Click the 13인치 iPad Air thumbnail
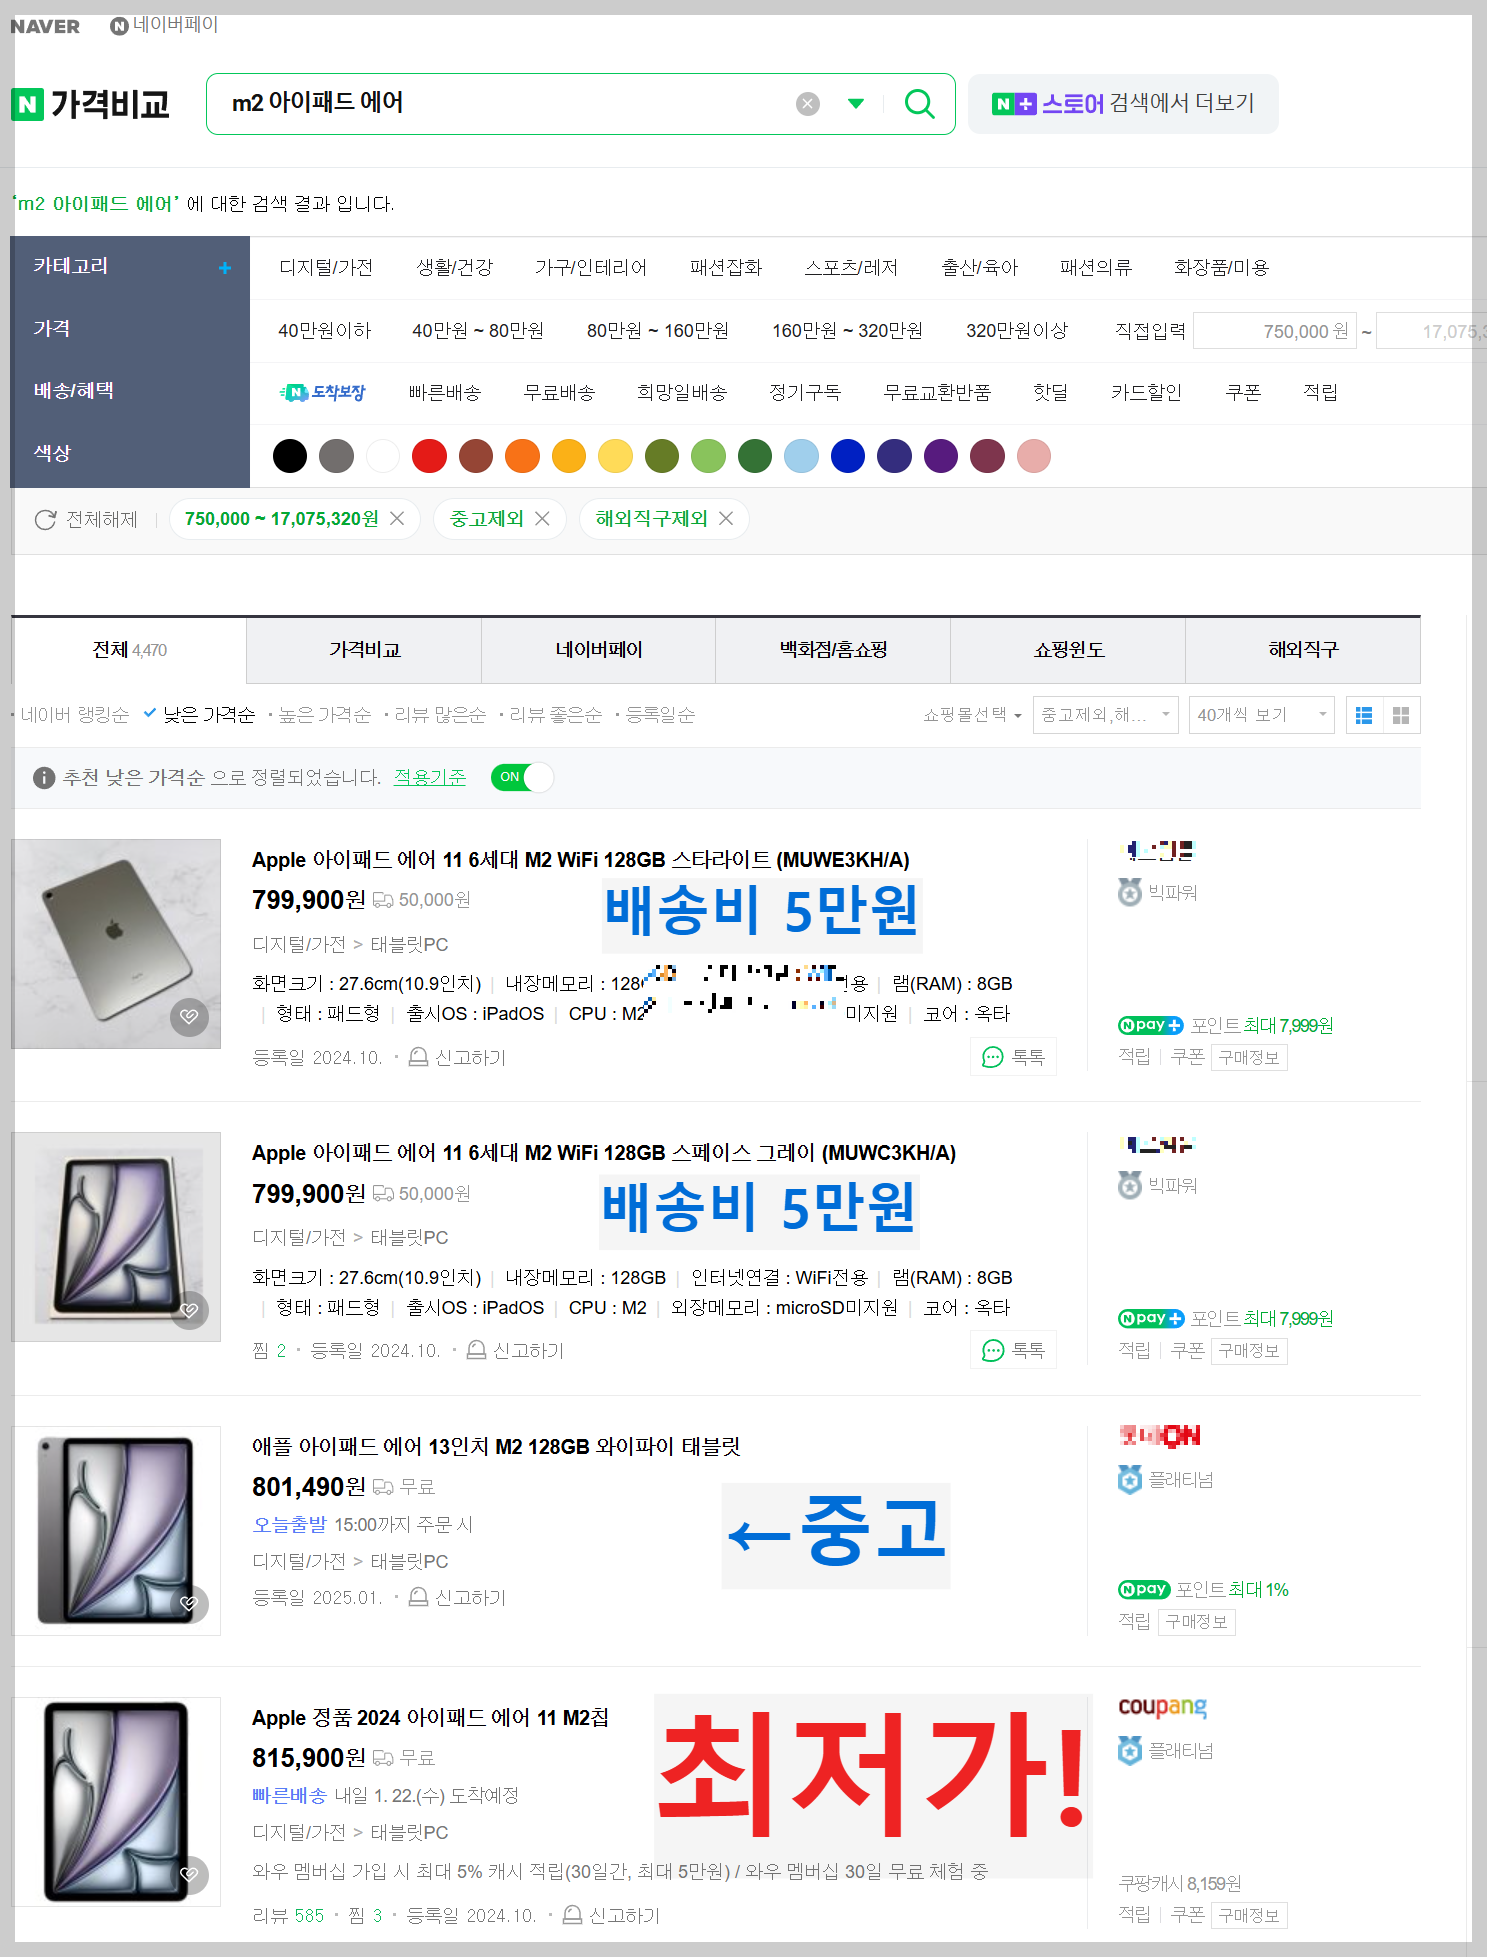 (116, 1531)
